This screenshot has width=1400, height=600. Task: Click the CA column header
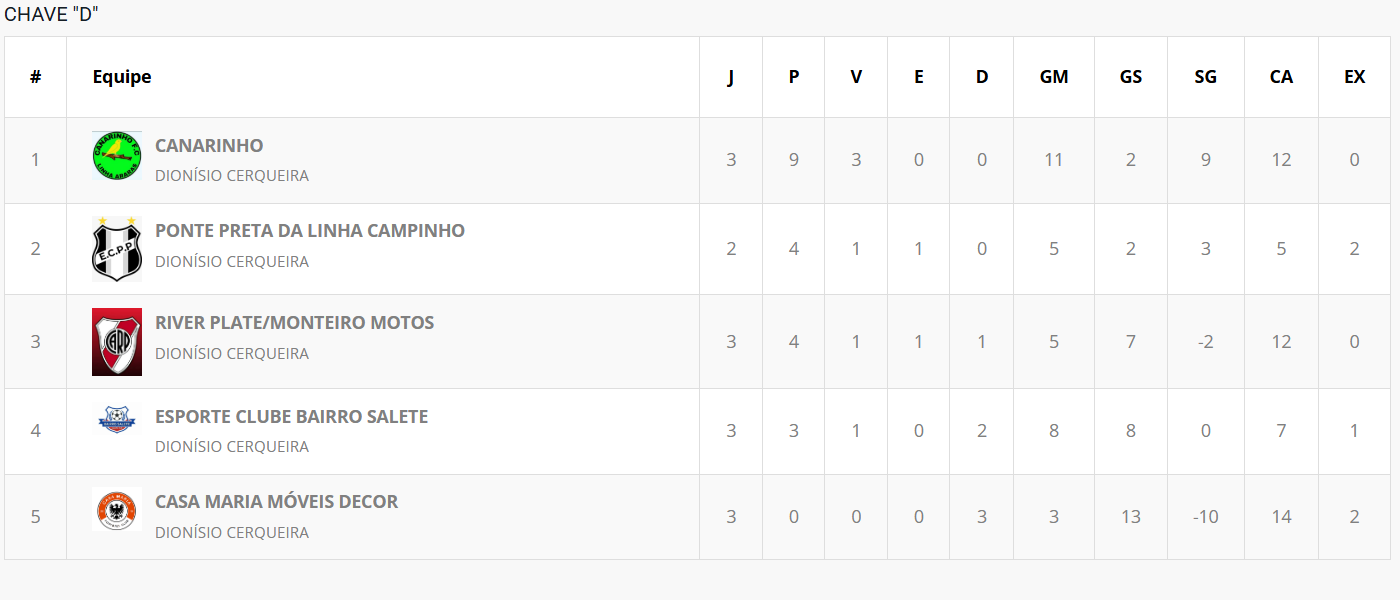pyautogui.click(x=1281, y=77)
